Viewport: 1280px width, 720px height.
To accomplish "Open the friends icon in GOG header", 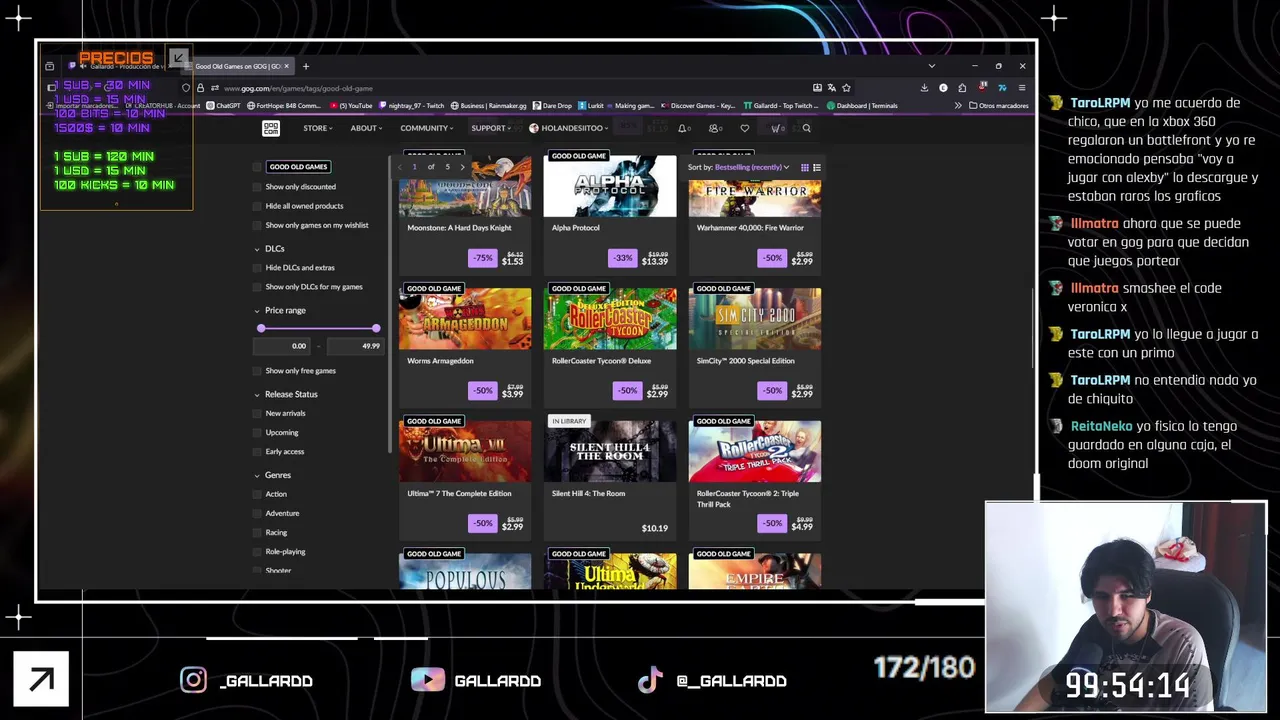I will (x=714, y=128).
